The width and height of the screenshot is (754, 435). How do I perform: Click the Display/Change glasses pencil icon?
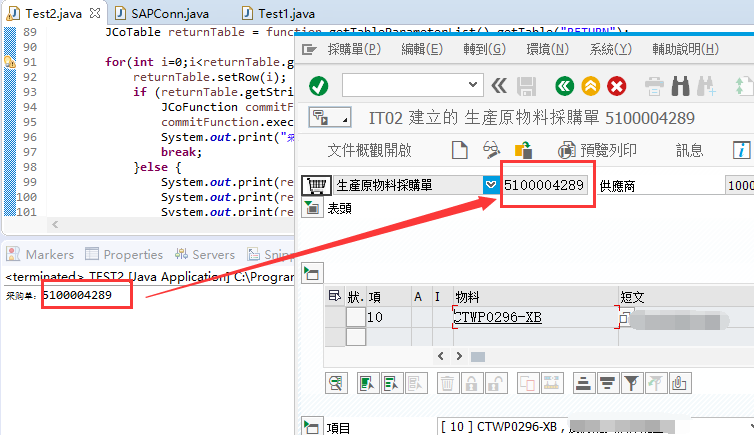point(491,150)
